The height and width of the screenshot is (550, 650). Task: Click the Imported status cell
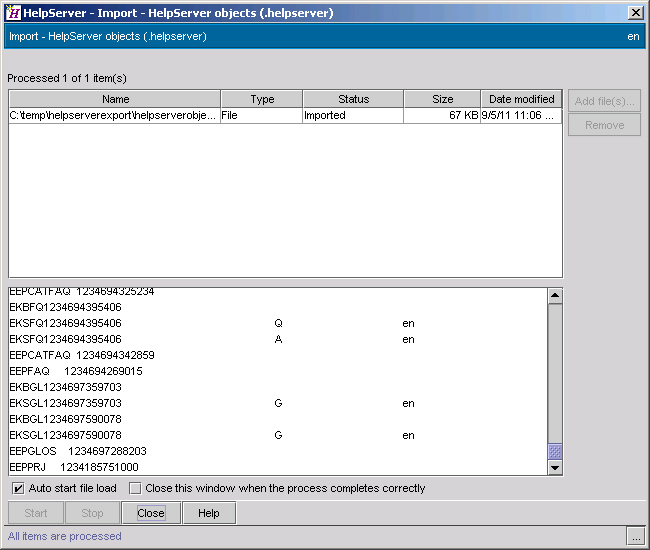353,115
